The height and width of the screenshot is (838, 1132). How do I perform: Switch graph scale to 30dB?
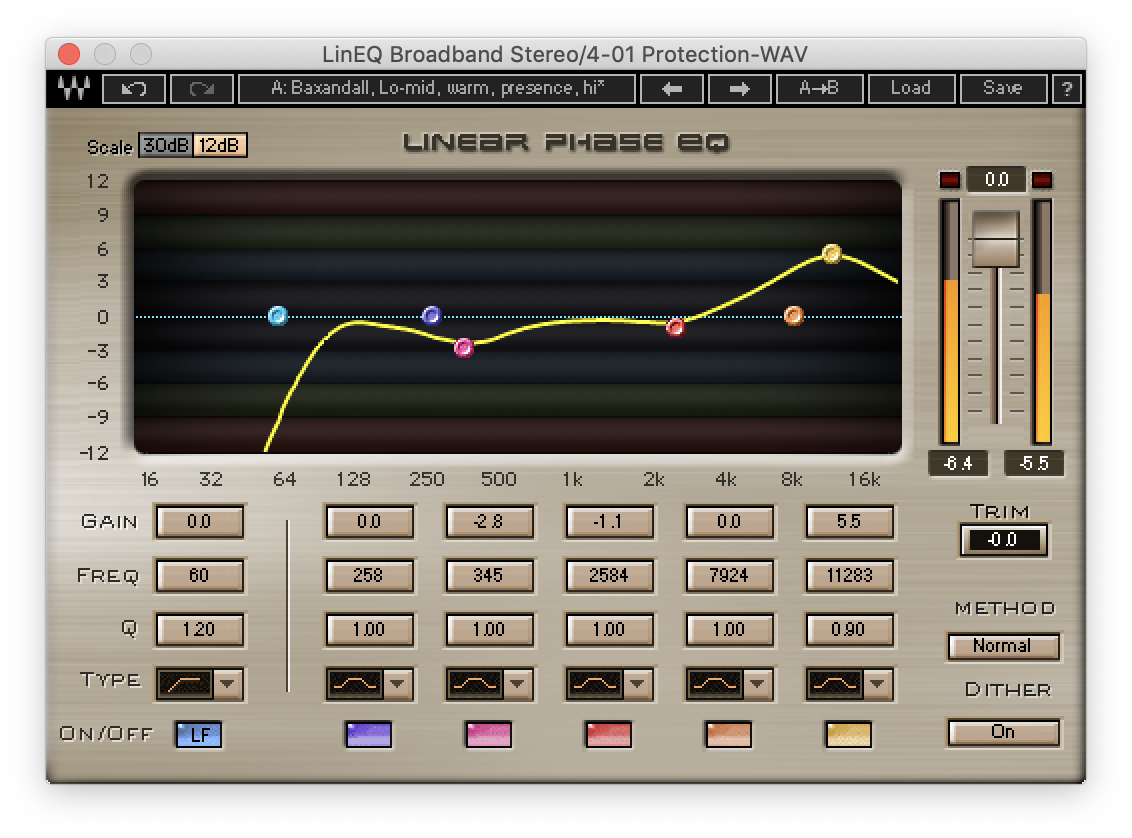(x=166, y=145)
